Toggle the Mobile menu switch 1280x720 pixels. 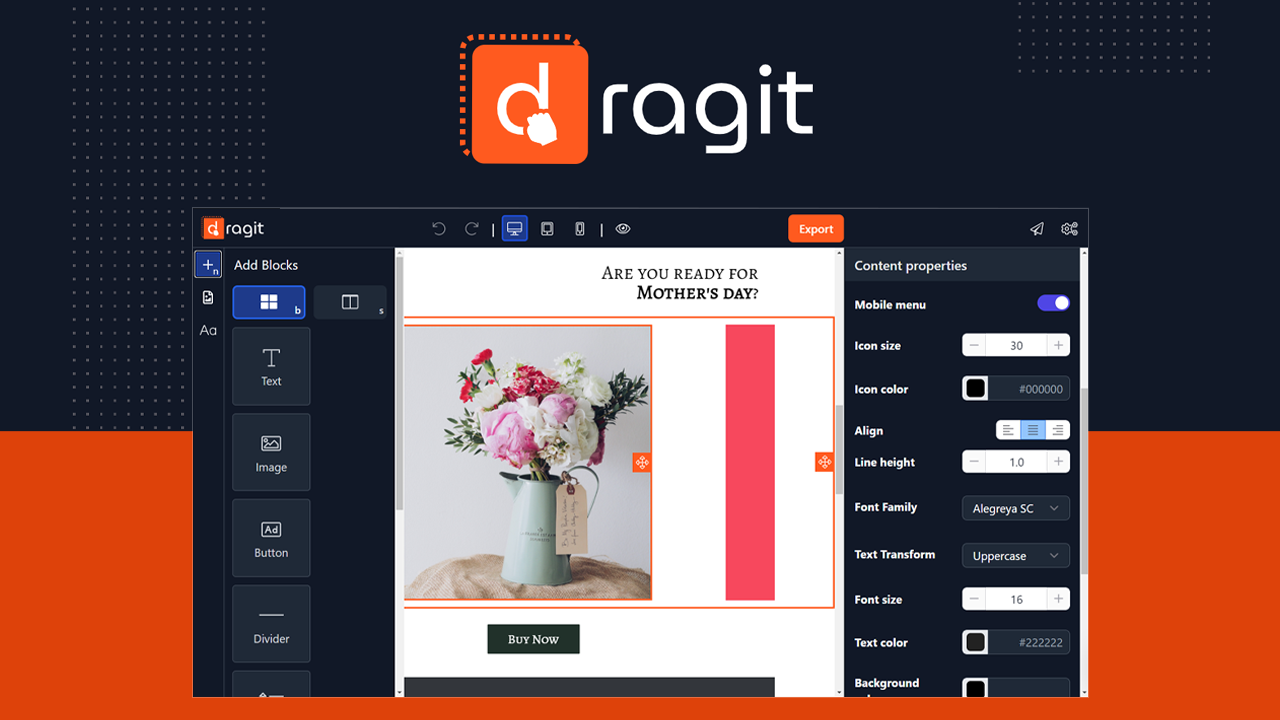click(x=1054, y=303)
